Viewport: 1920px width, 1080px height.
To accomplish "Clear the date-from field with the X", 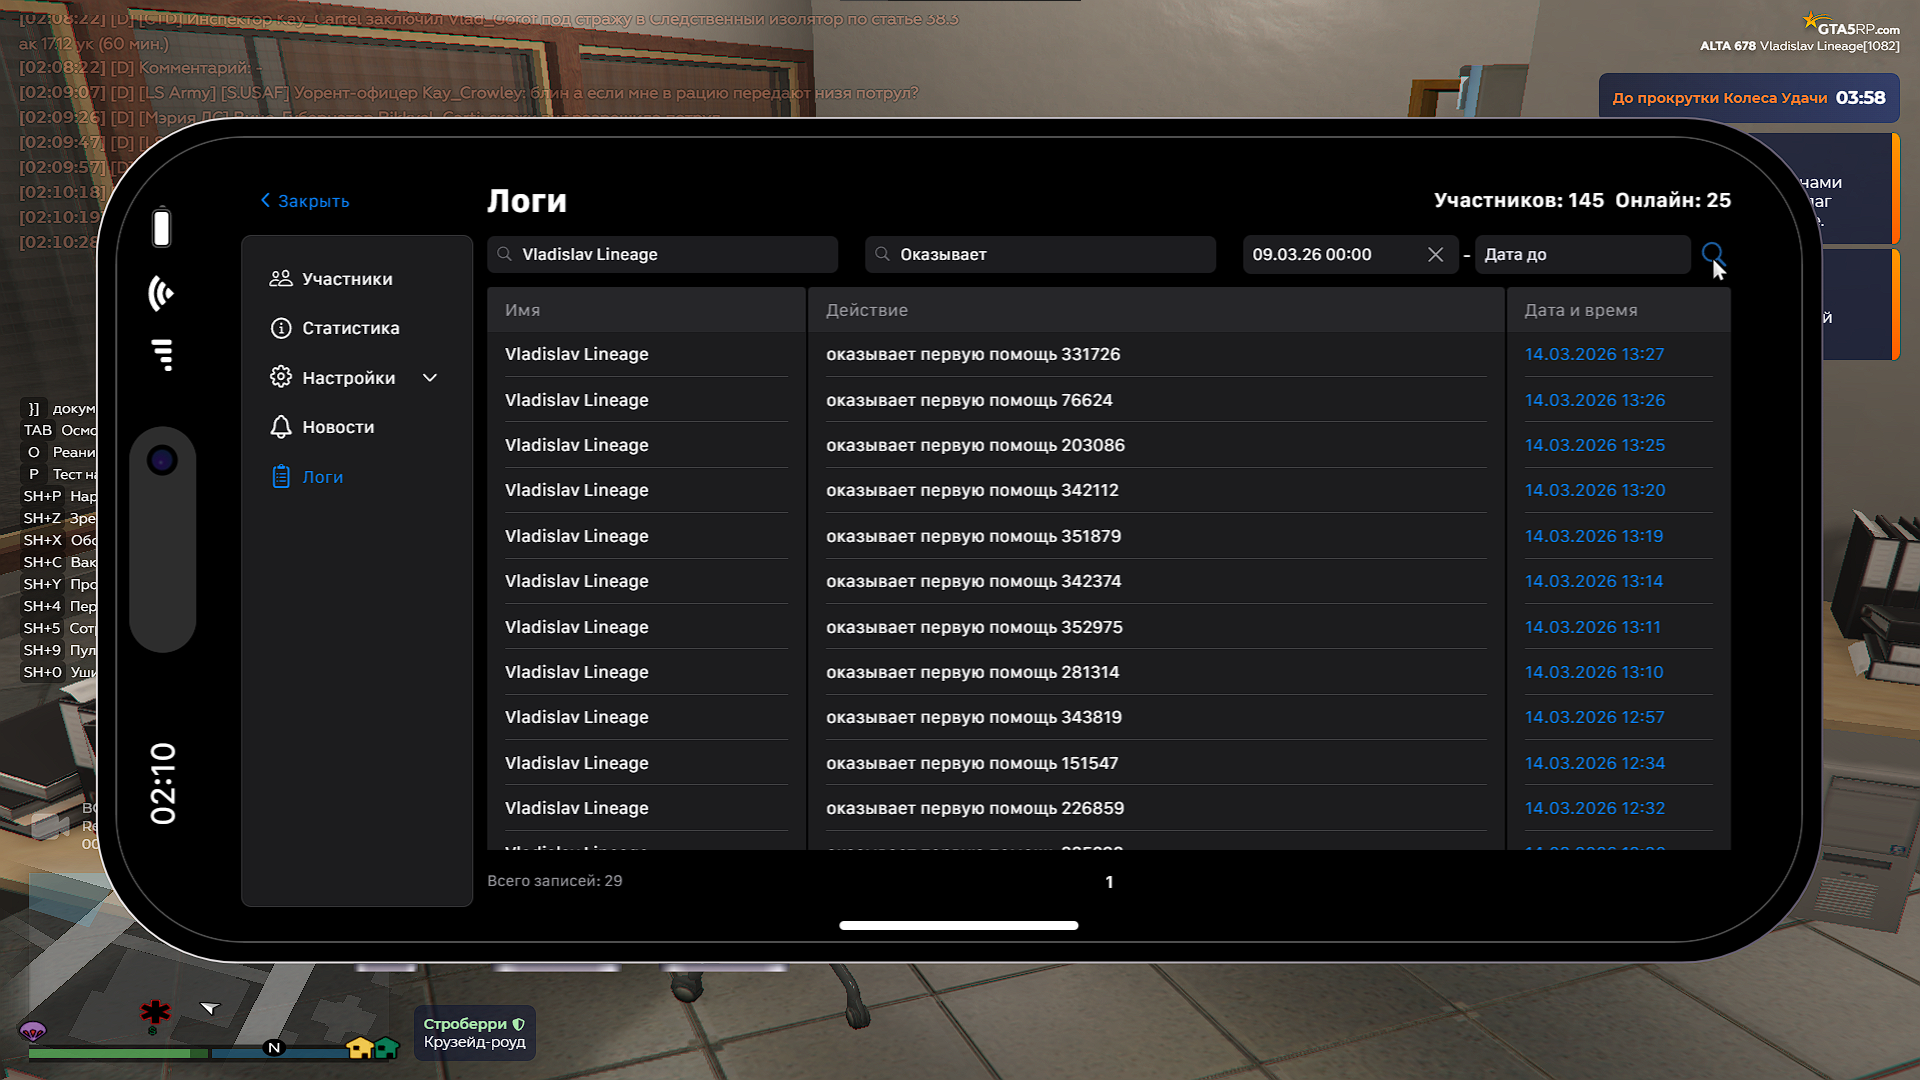I will (1435, 255).
